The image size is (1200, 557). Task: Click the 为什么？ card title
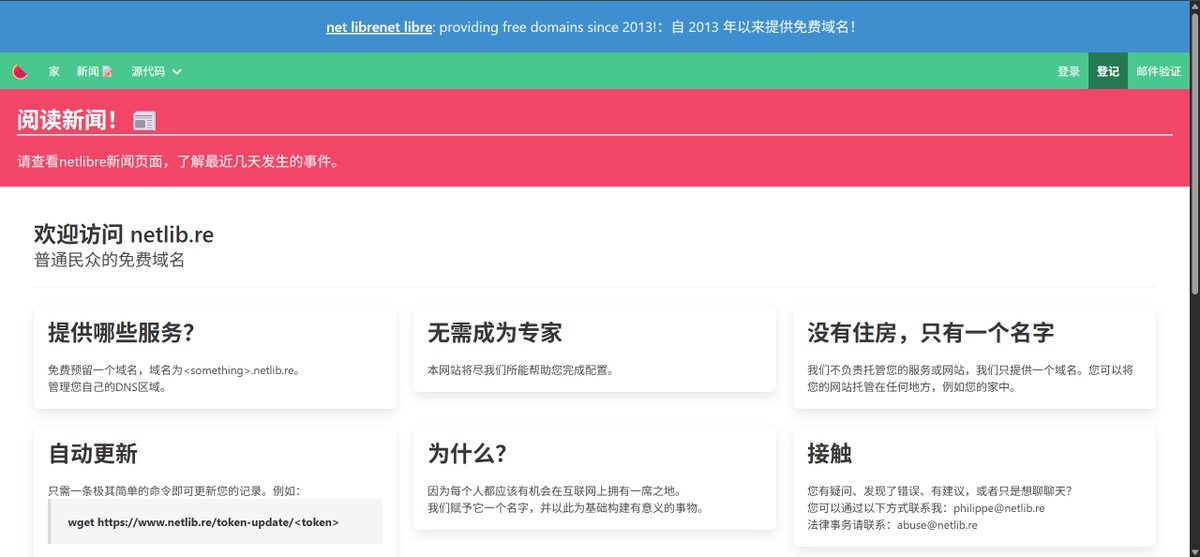(467, 453)
